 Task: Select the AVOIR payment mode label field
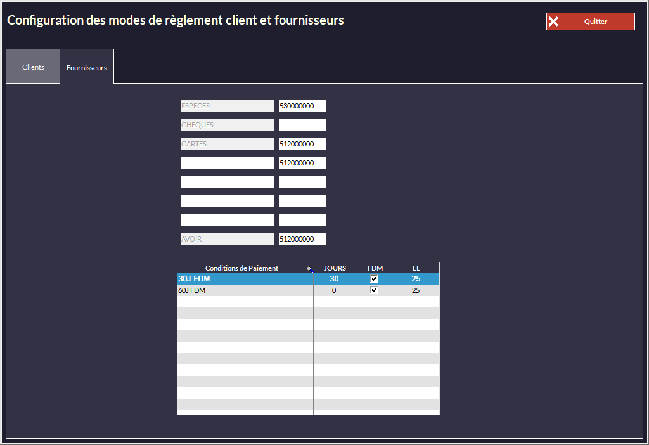tap(226, 239)
